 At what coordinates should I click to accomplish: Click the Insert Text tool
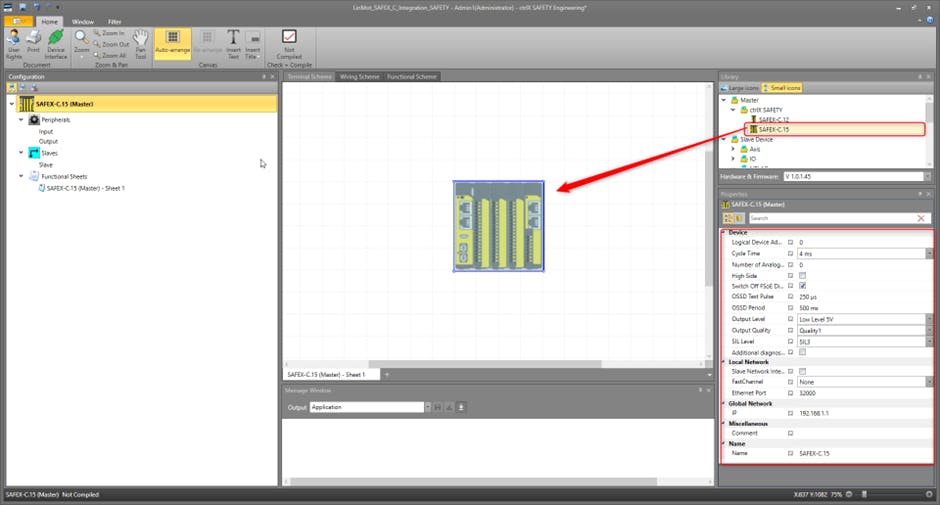click(232, 43)
